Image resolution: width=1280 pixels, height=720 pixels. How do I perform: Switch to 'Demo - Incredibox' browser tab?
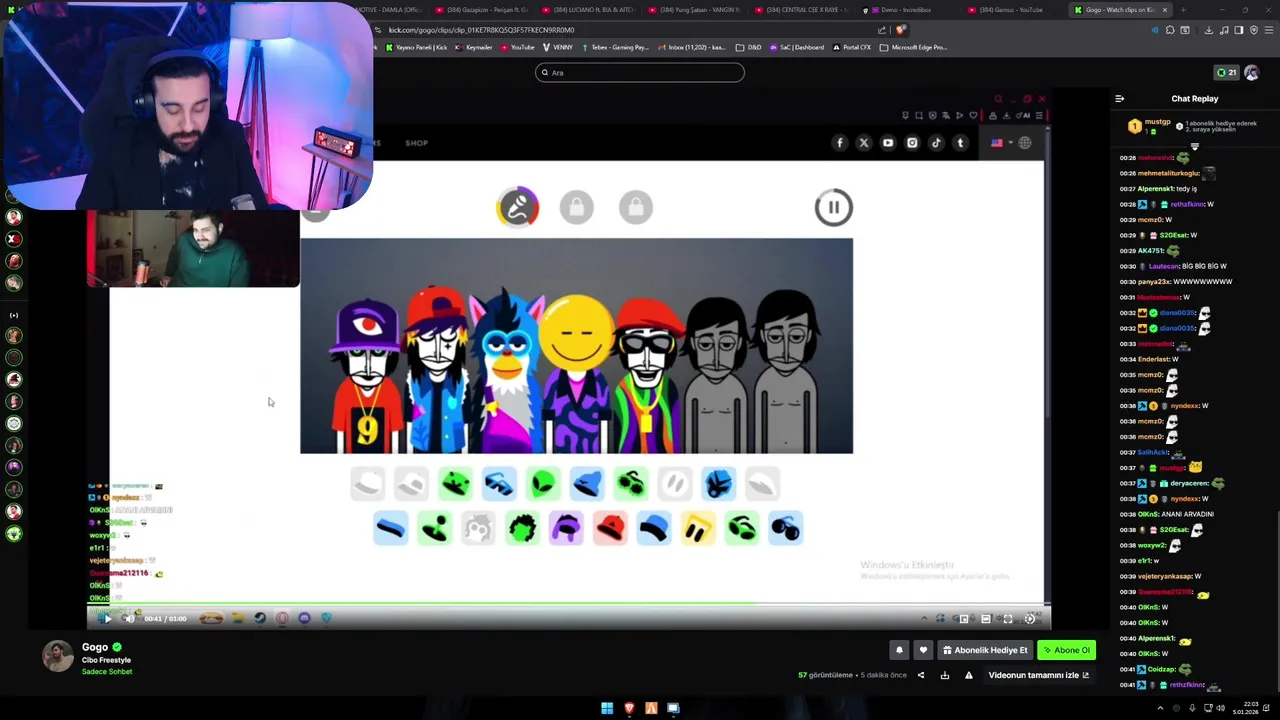(906, 10)
